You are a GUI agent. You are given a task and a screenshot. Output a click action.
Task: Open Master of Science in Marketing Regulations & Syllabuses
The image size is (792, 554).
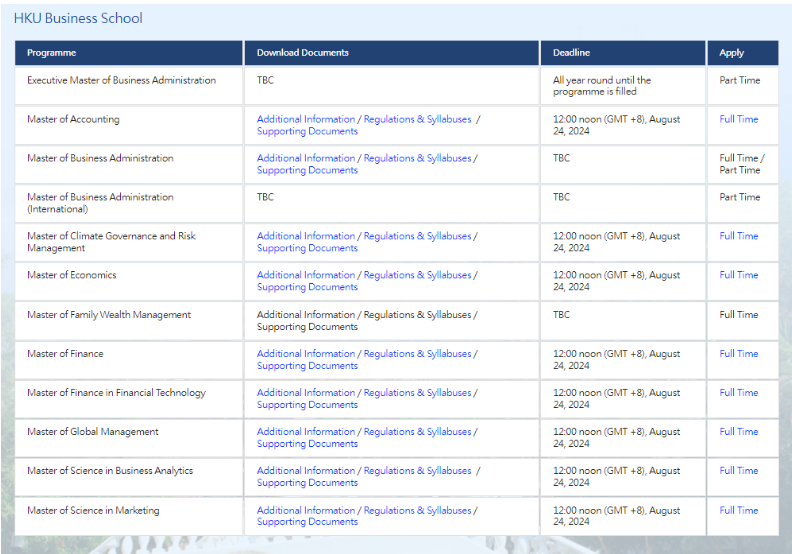coord(417,510)
